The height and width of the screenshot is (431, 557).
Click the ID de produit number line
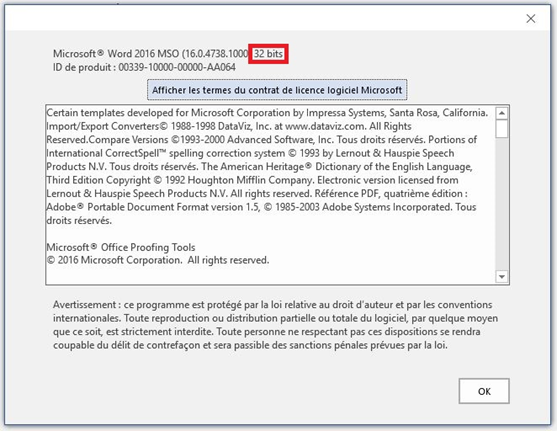point(144,67)
